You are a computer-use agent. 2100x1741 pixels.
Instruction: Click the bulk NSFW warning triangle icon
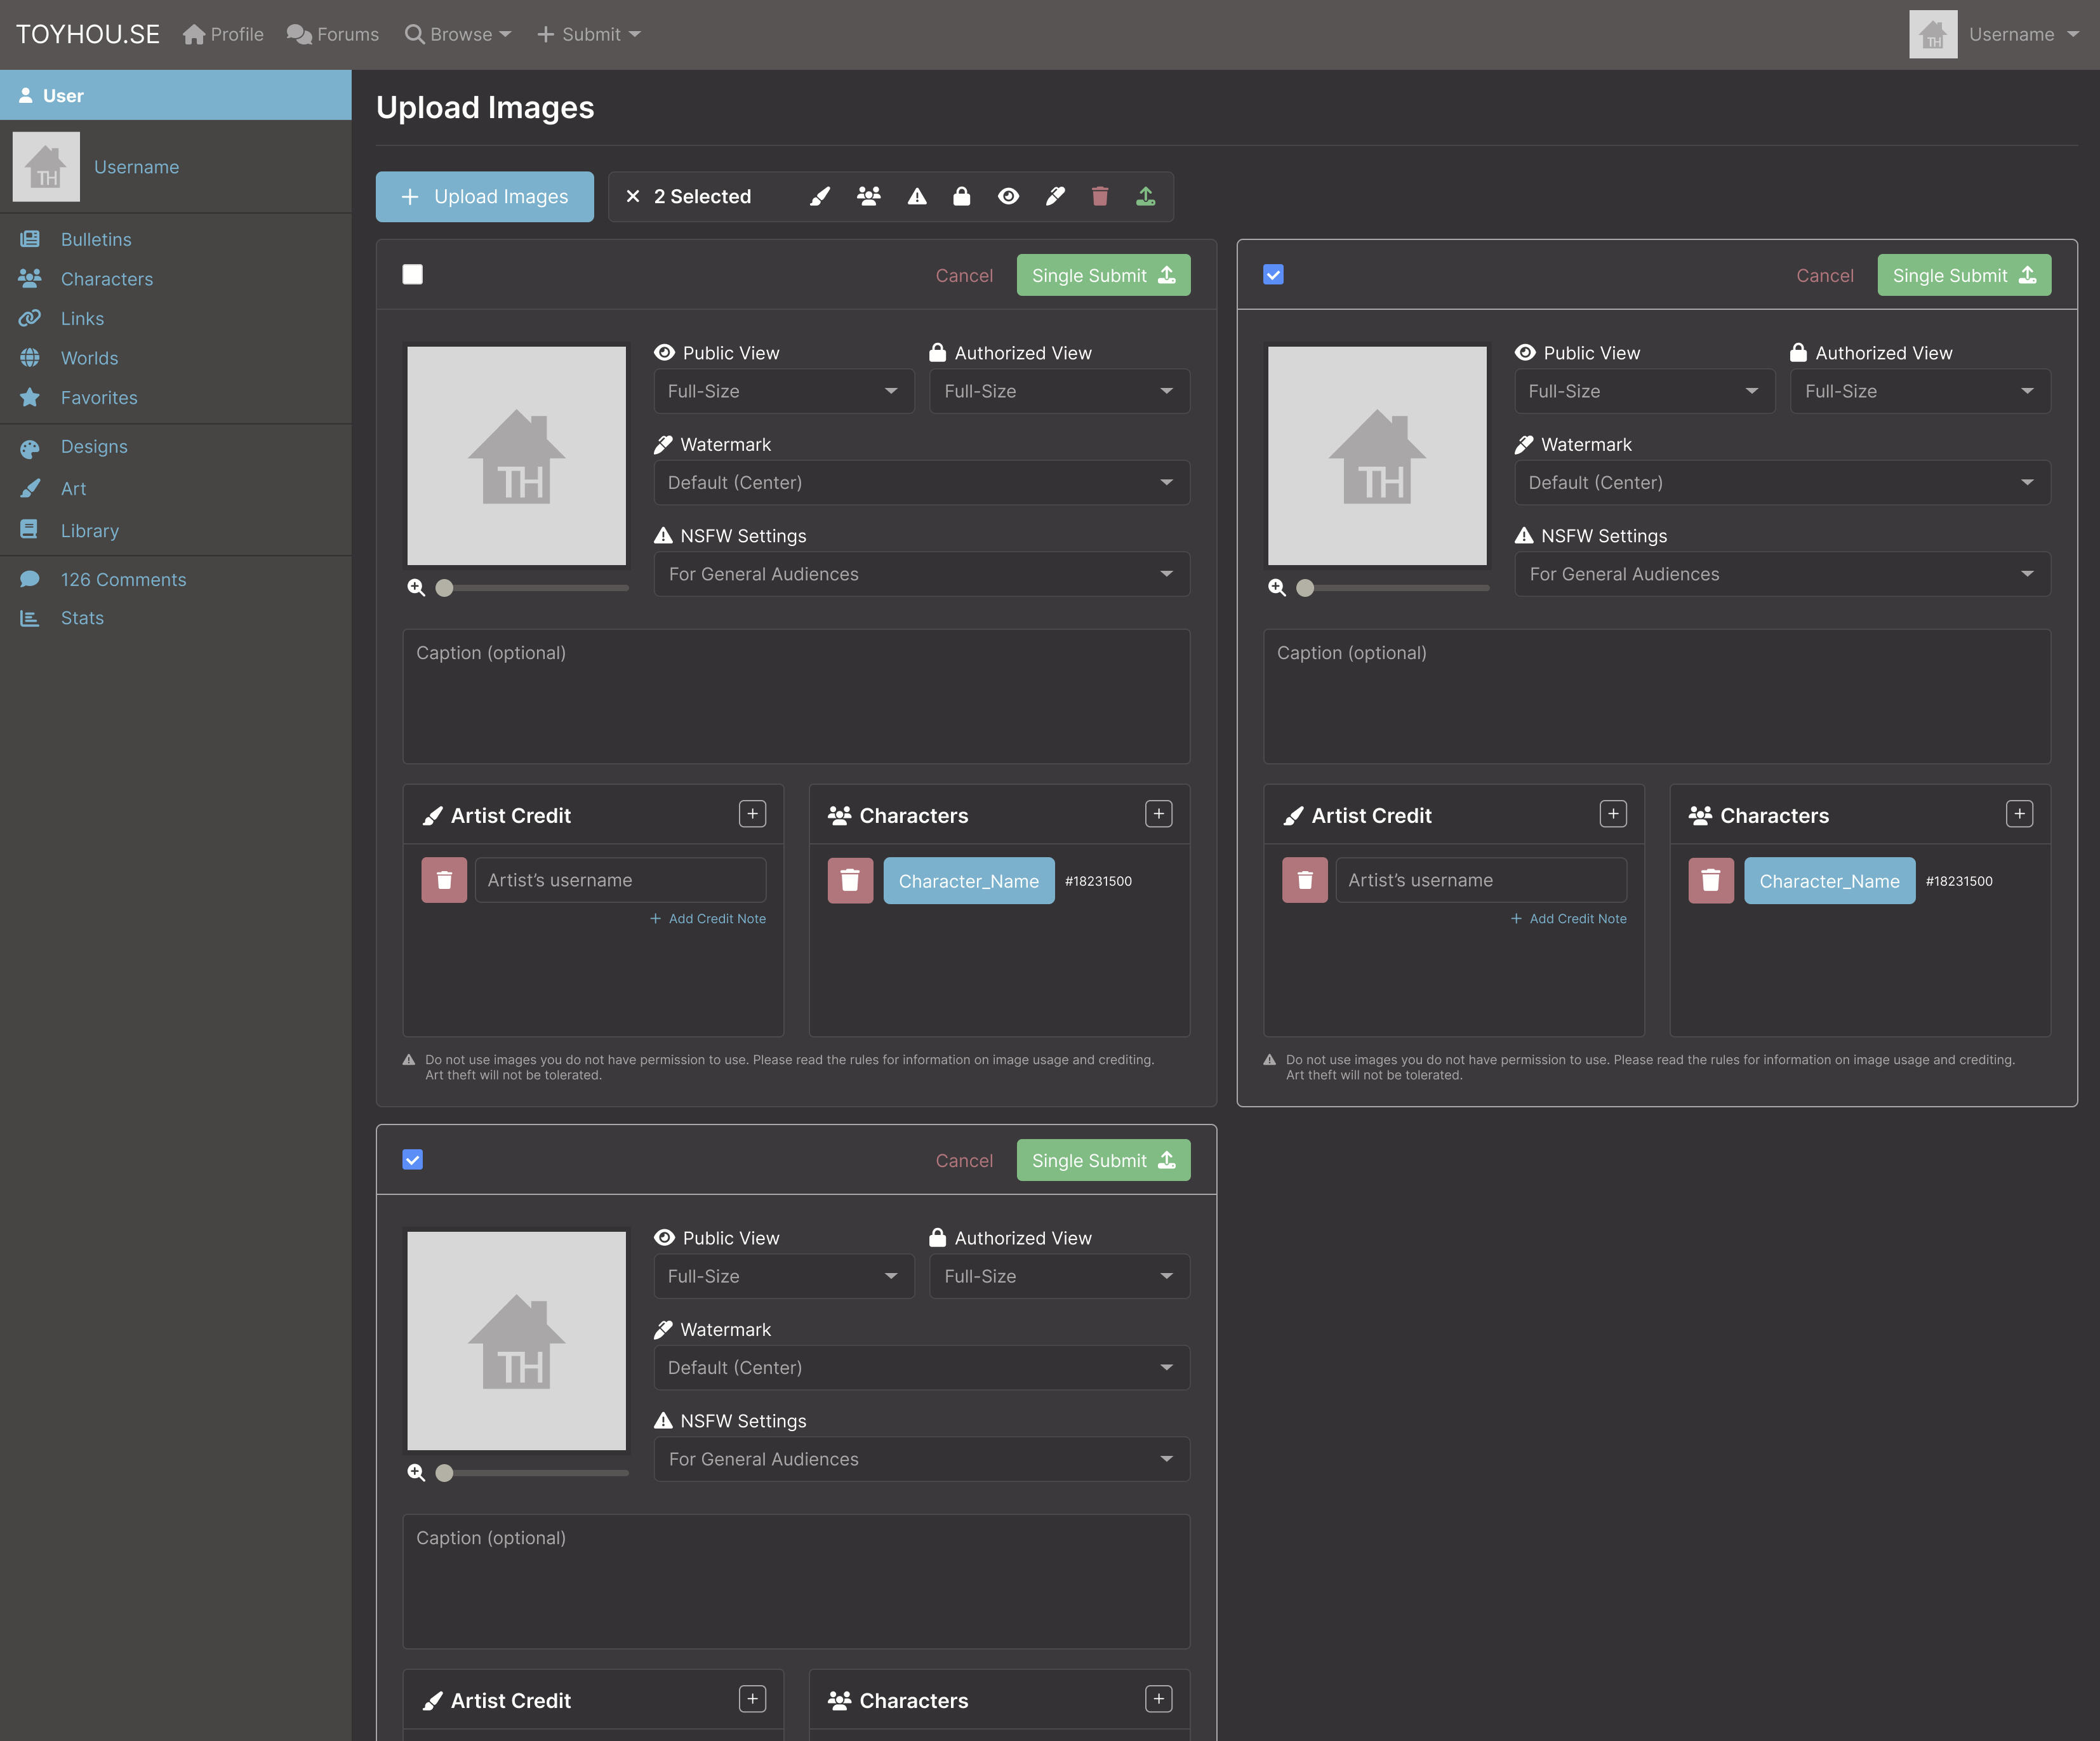pos(916,197)
